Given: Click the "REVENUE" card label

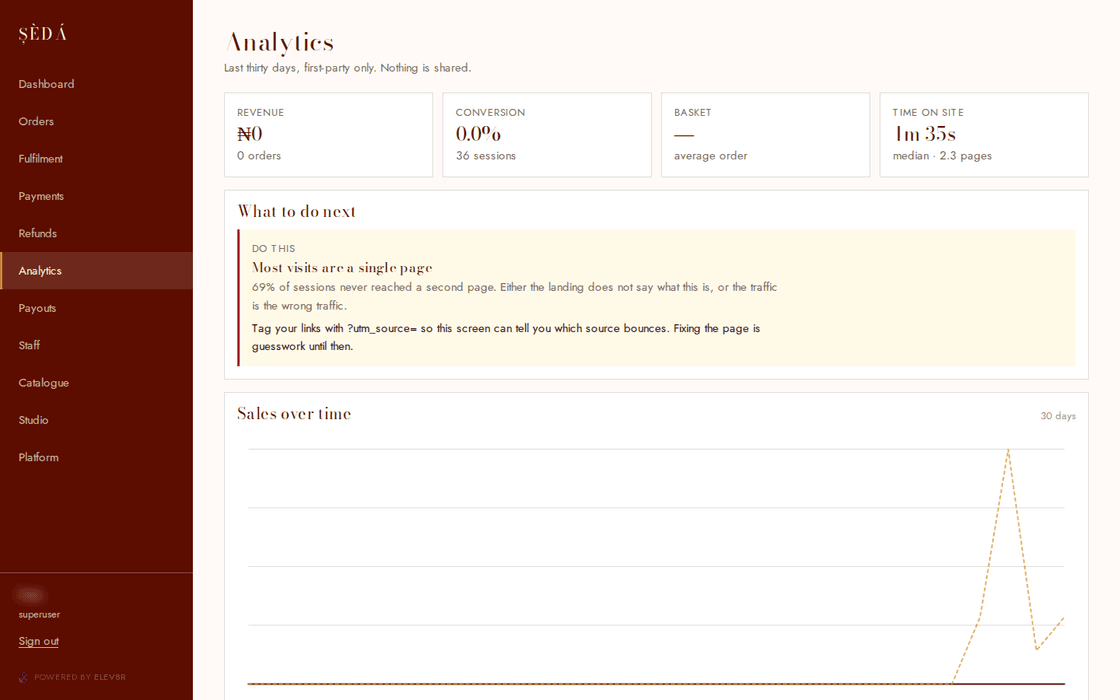Looking at the screenshot, I should tap(261, 112).
